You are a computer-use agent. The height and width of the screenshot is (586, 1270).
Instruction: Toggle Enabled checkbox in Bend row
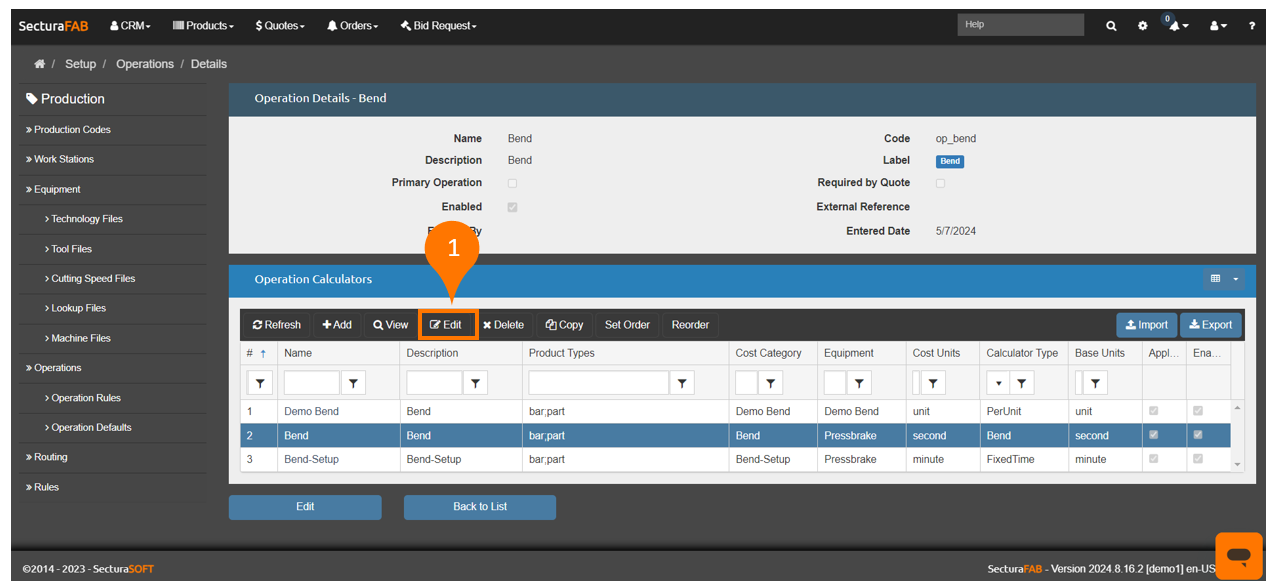tap(1198, 435)
